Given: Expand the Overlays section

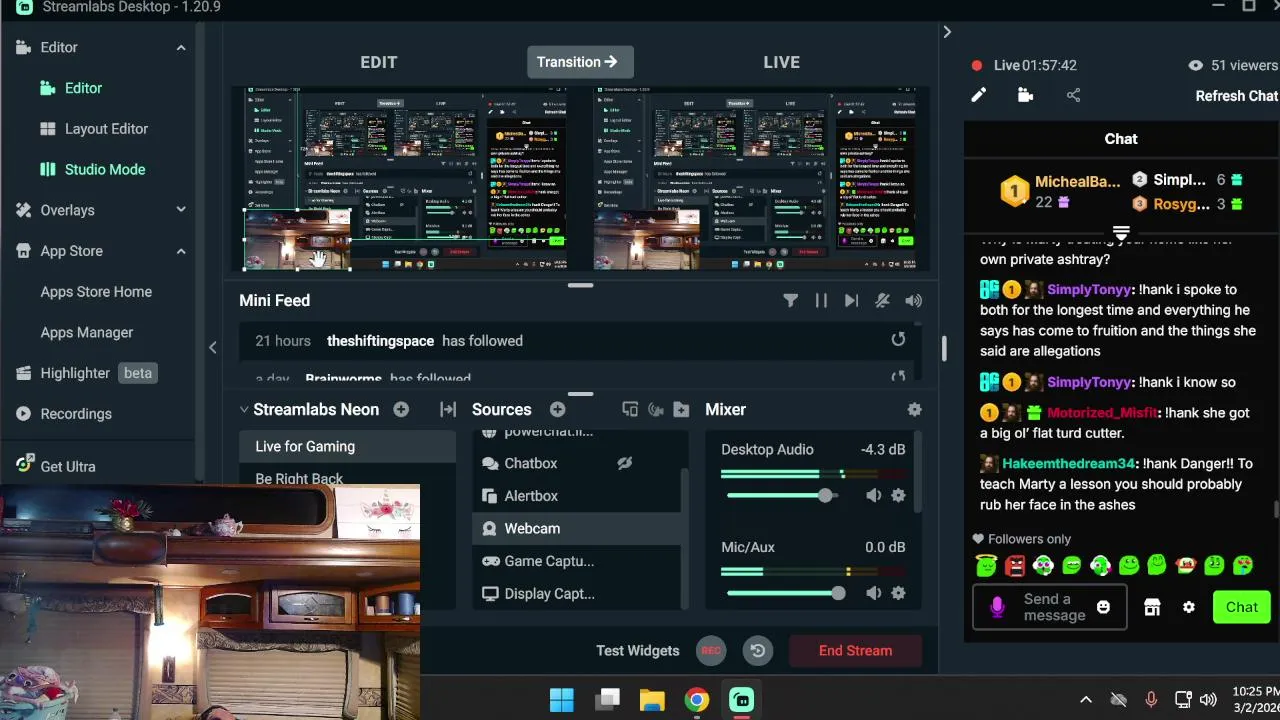Looking at the screenshot, I should pyautogui.click(x=181, y=210).
